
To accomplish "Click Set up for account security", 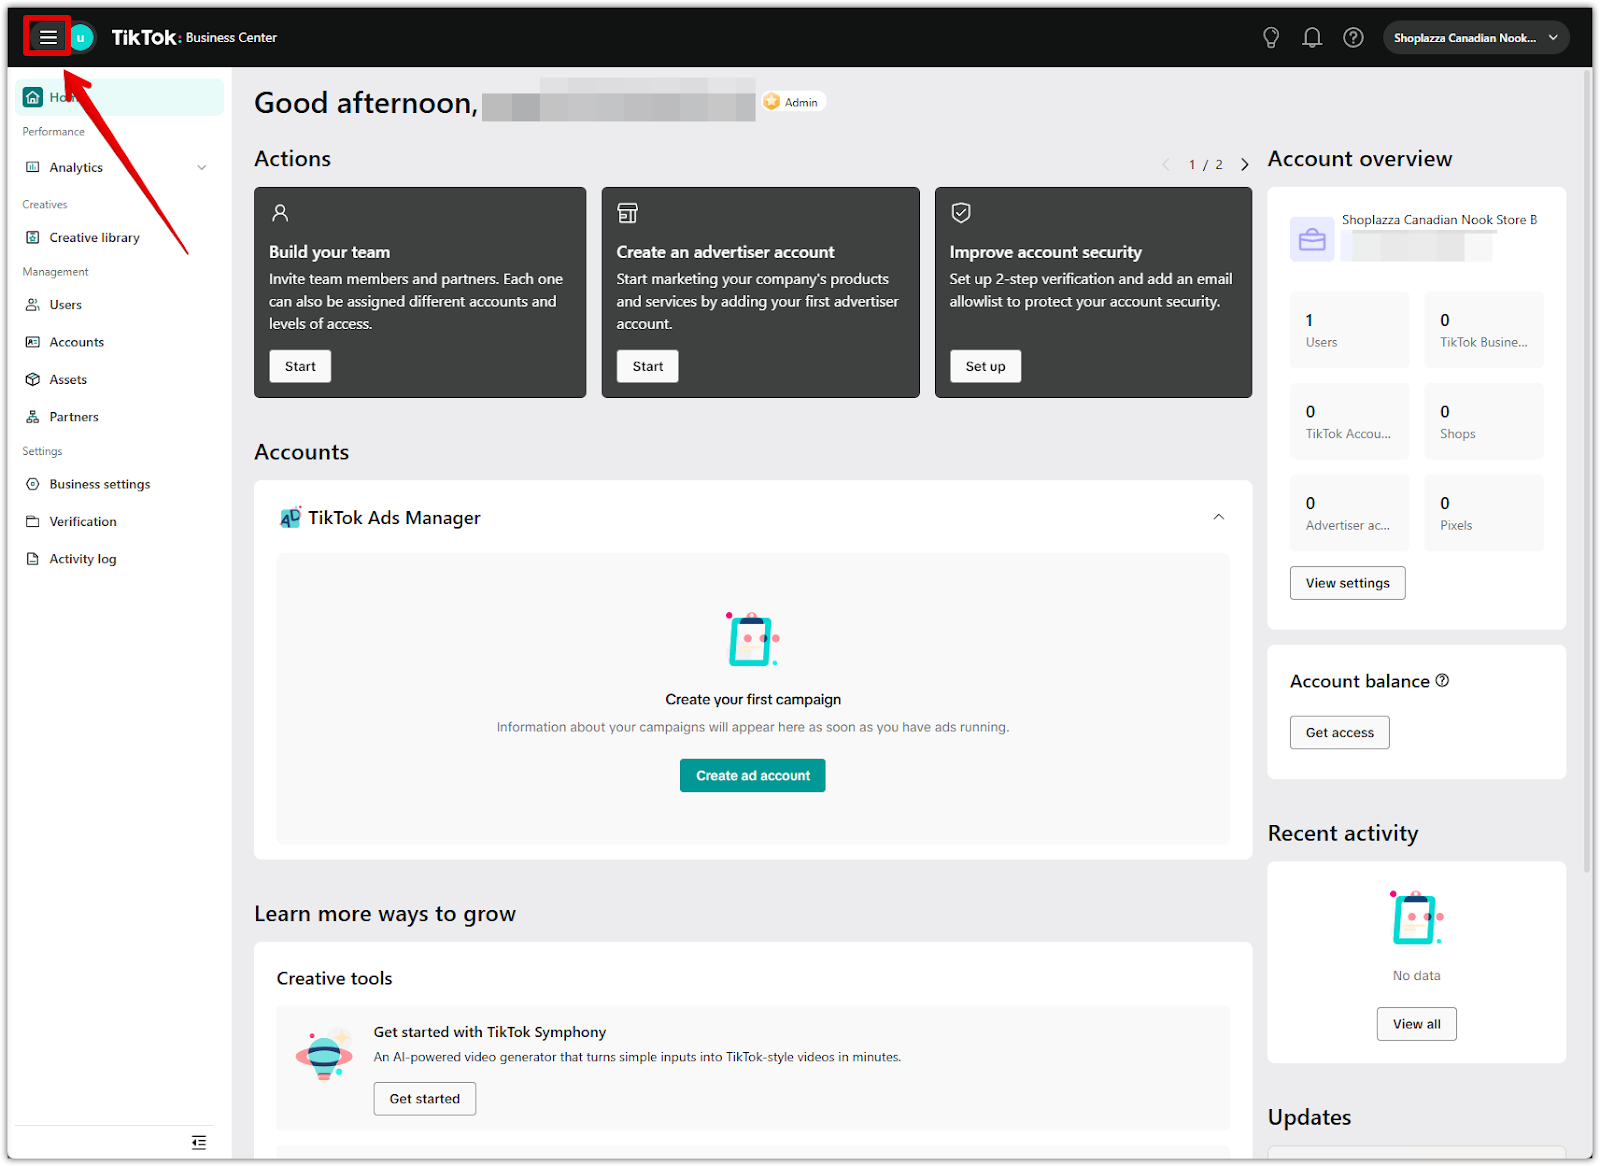I will (x=985, y=366).
